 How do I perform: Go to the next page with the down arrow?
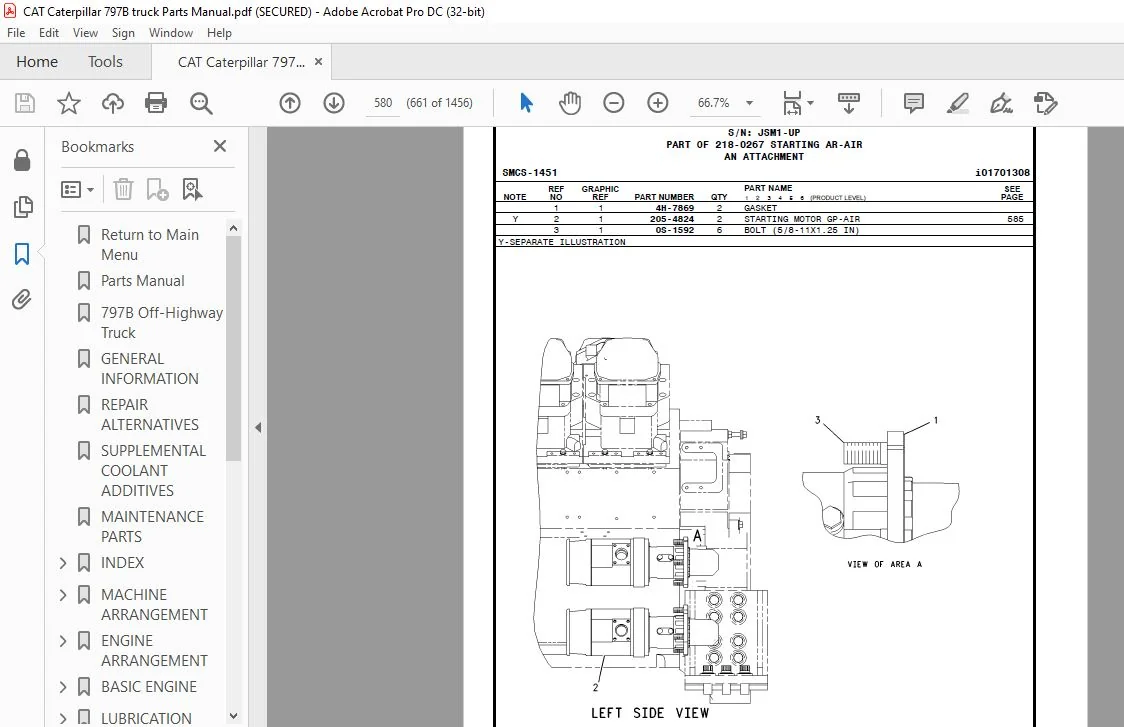pyautogui.click(x=333, y=103)
